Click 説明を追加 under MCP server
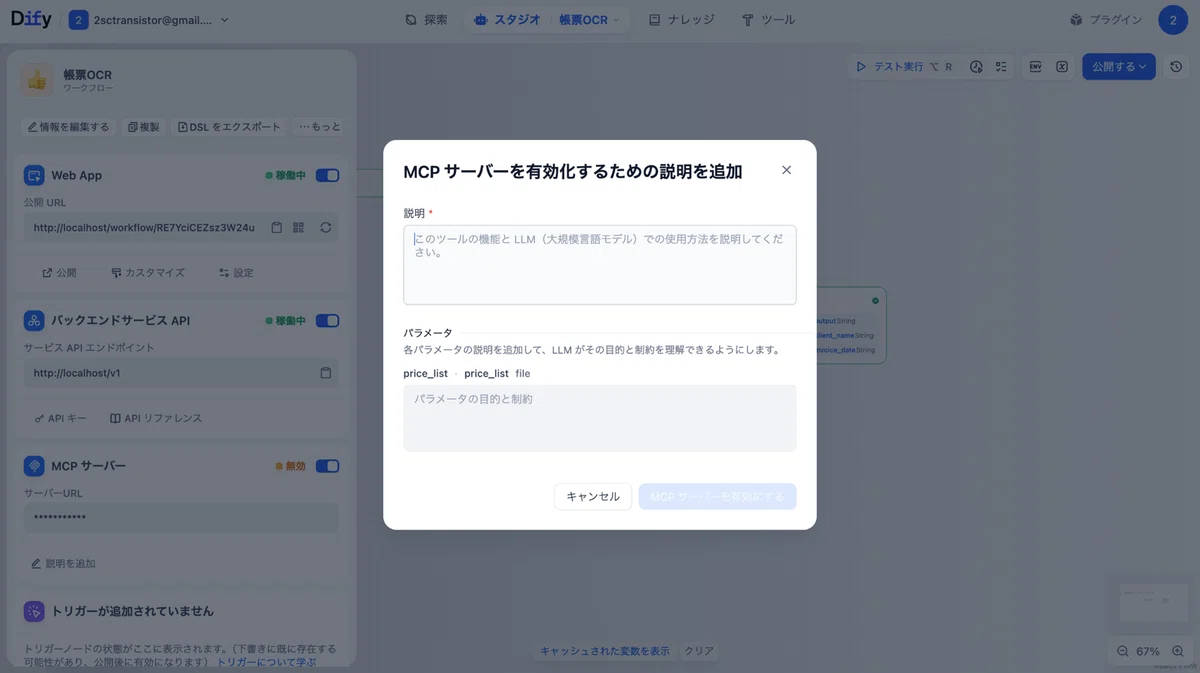Viewport: 1200px width, 673px height. [63, 564]
